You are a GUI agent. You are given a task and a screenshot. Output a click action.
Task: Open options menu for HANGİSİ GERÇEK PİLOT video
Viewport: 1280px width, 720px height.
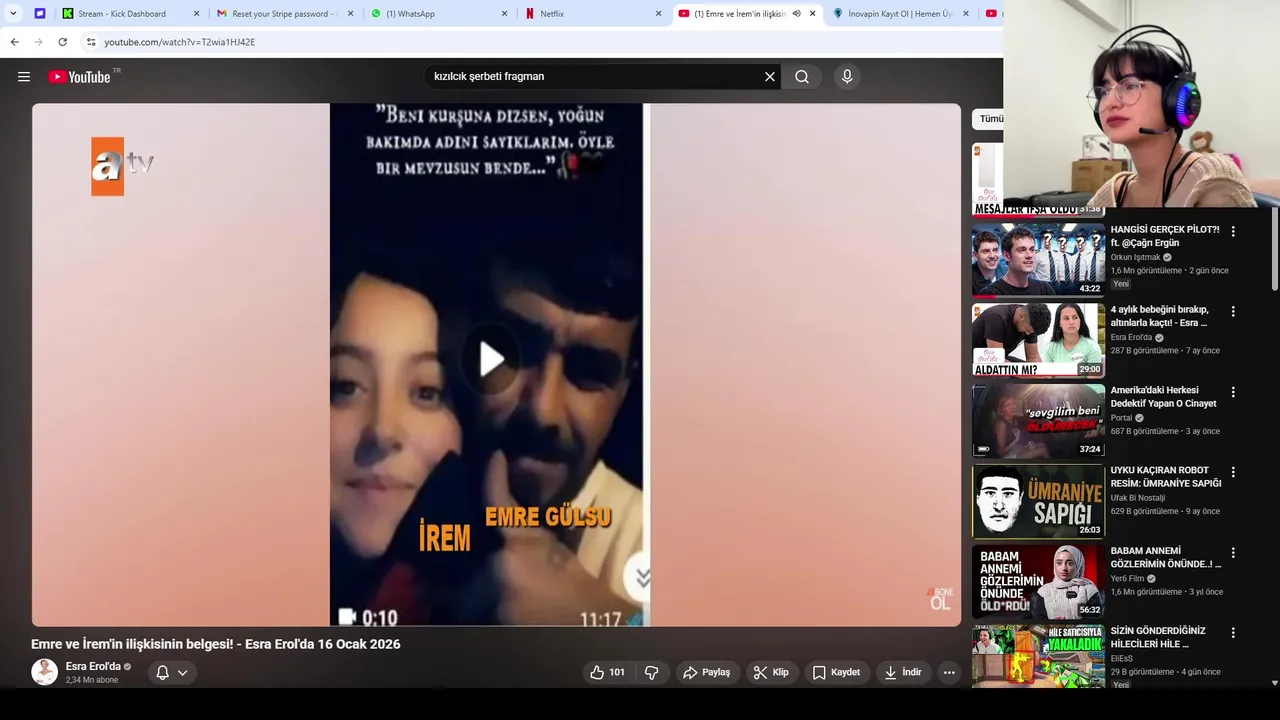click(1233, 231)
